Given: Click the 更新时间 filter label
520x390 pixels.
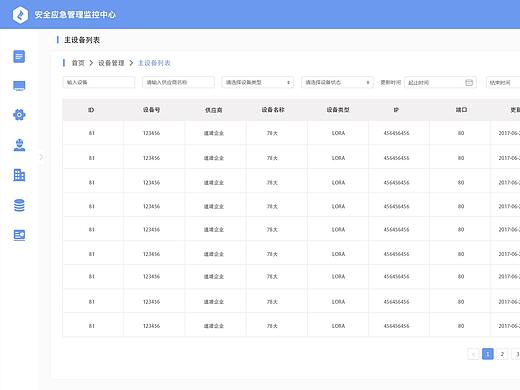Looking at the screenshot, I should (391, 82).
